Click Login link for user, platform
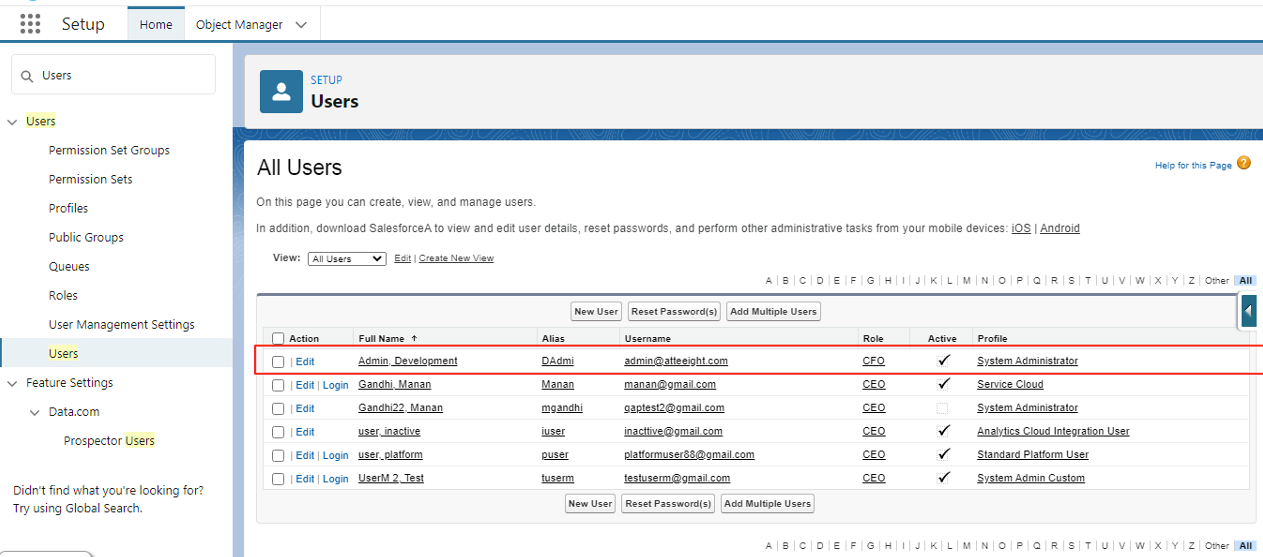This screenshot has width=1263, height=557. (335, 455)
